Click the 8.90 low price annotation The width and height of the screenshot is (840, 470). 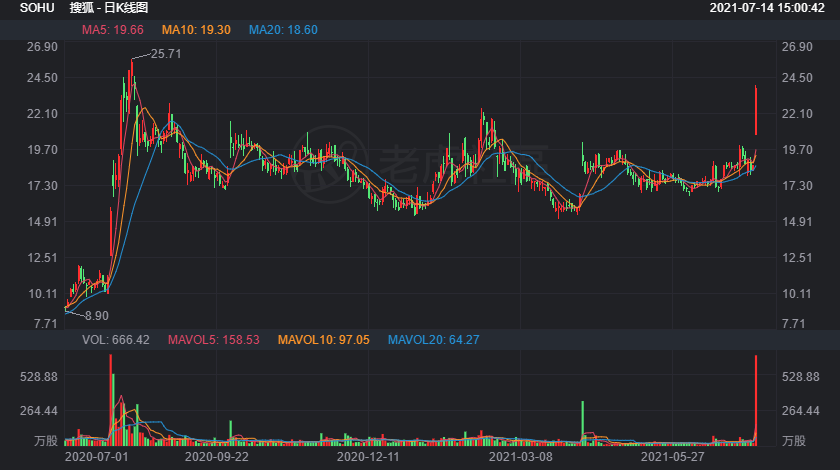point(96,316)
